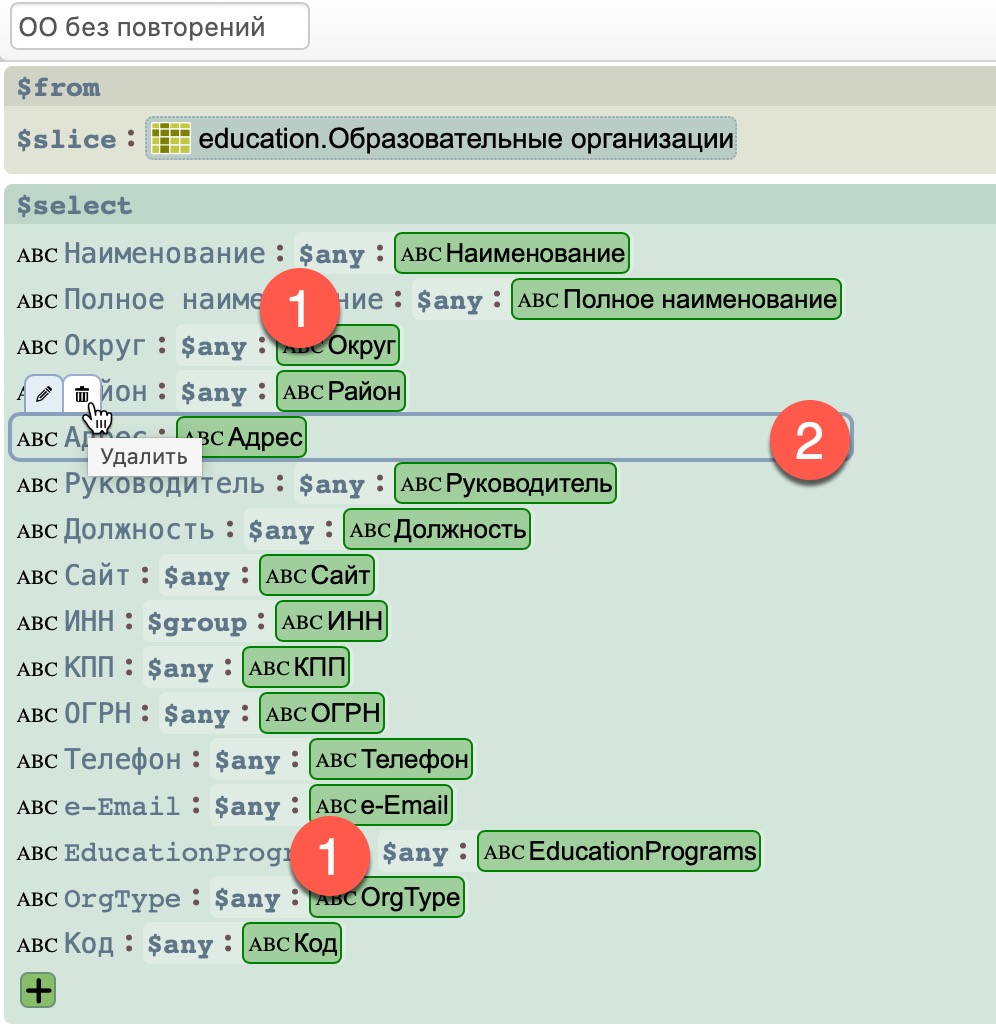Click ABC type icon before Код label

coord(38,945)
